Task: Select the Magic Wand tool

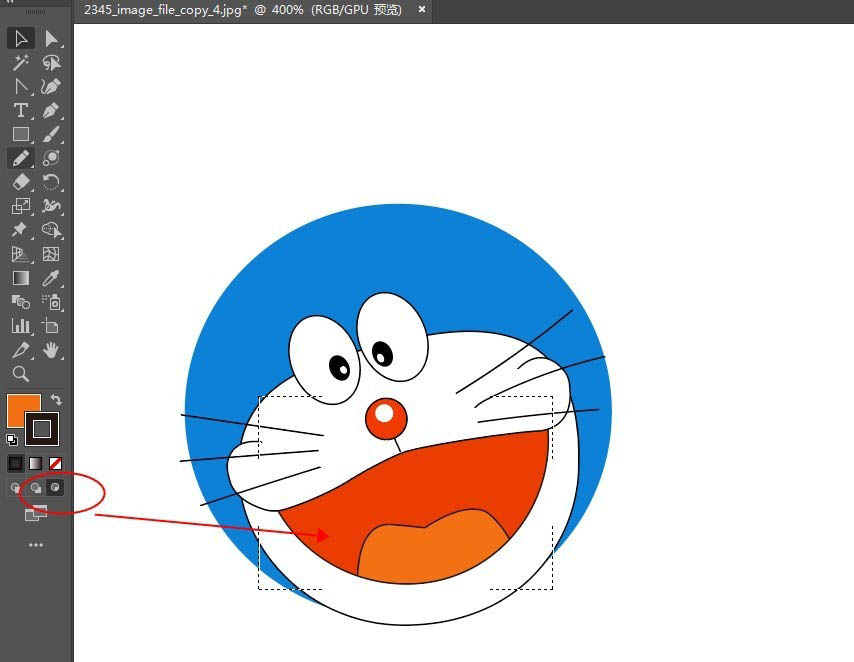Action: tap(21, 63)
